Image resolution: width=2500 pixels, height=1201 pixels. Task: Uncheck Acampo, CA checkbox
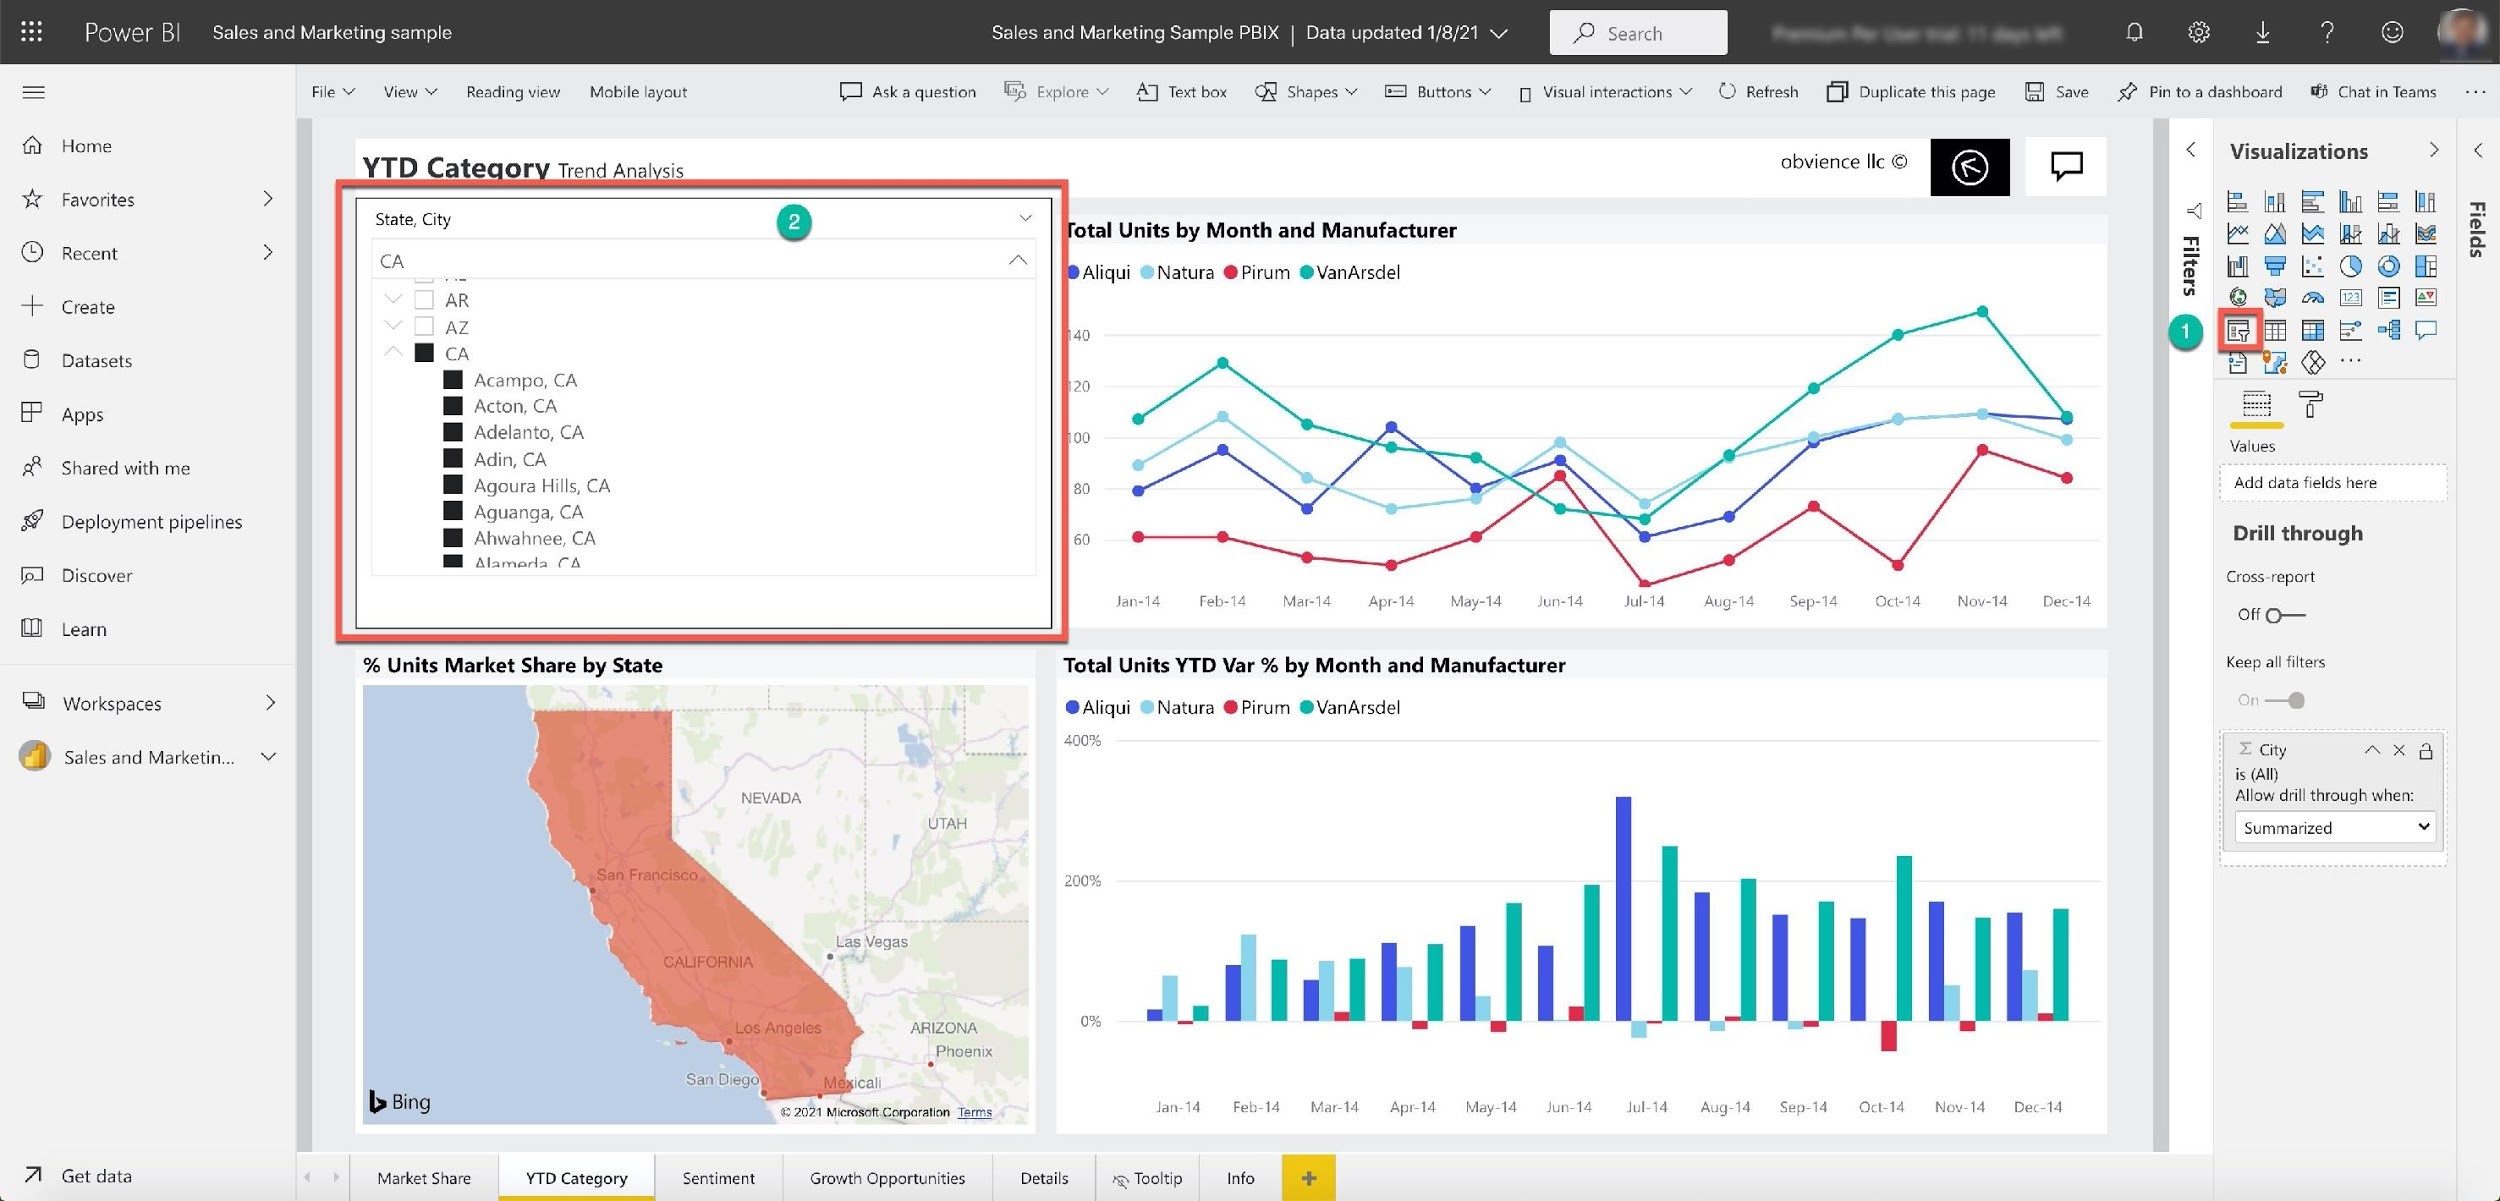click(x=453, y=380)
